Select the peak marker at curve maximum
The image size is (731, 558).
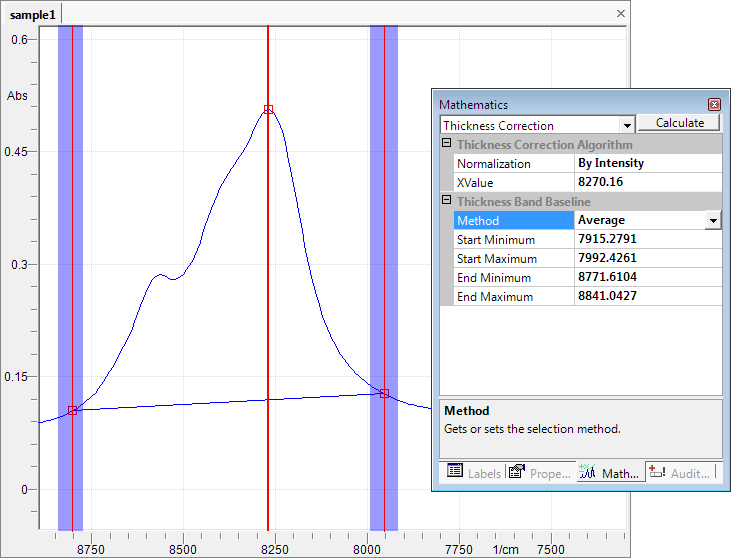(268, 109)
